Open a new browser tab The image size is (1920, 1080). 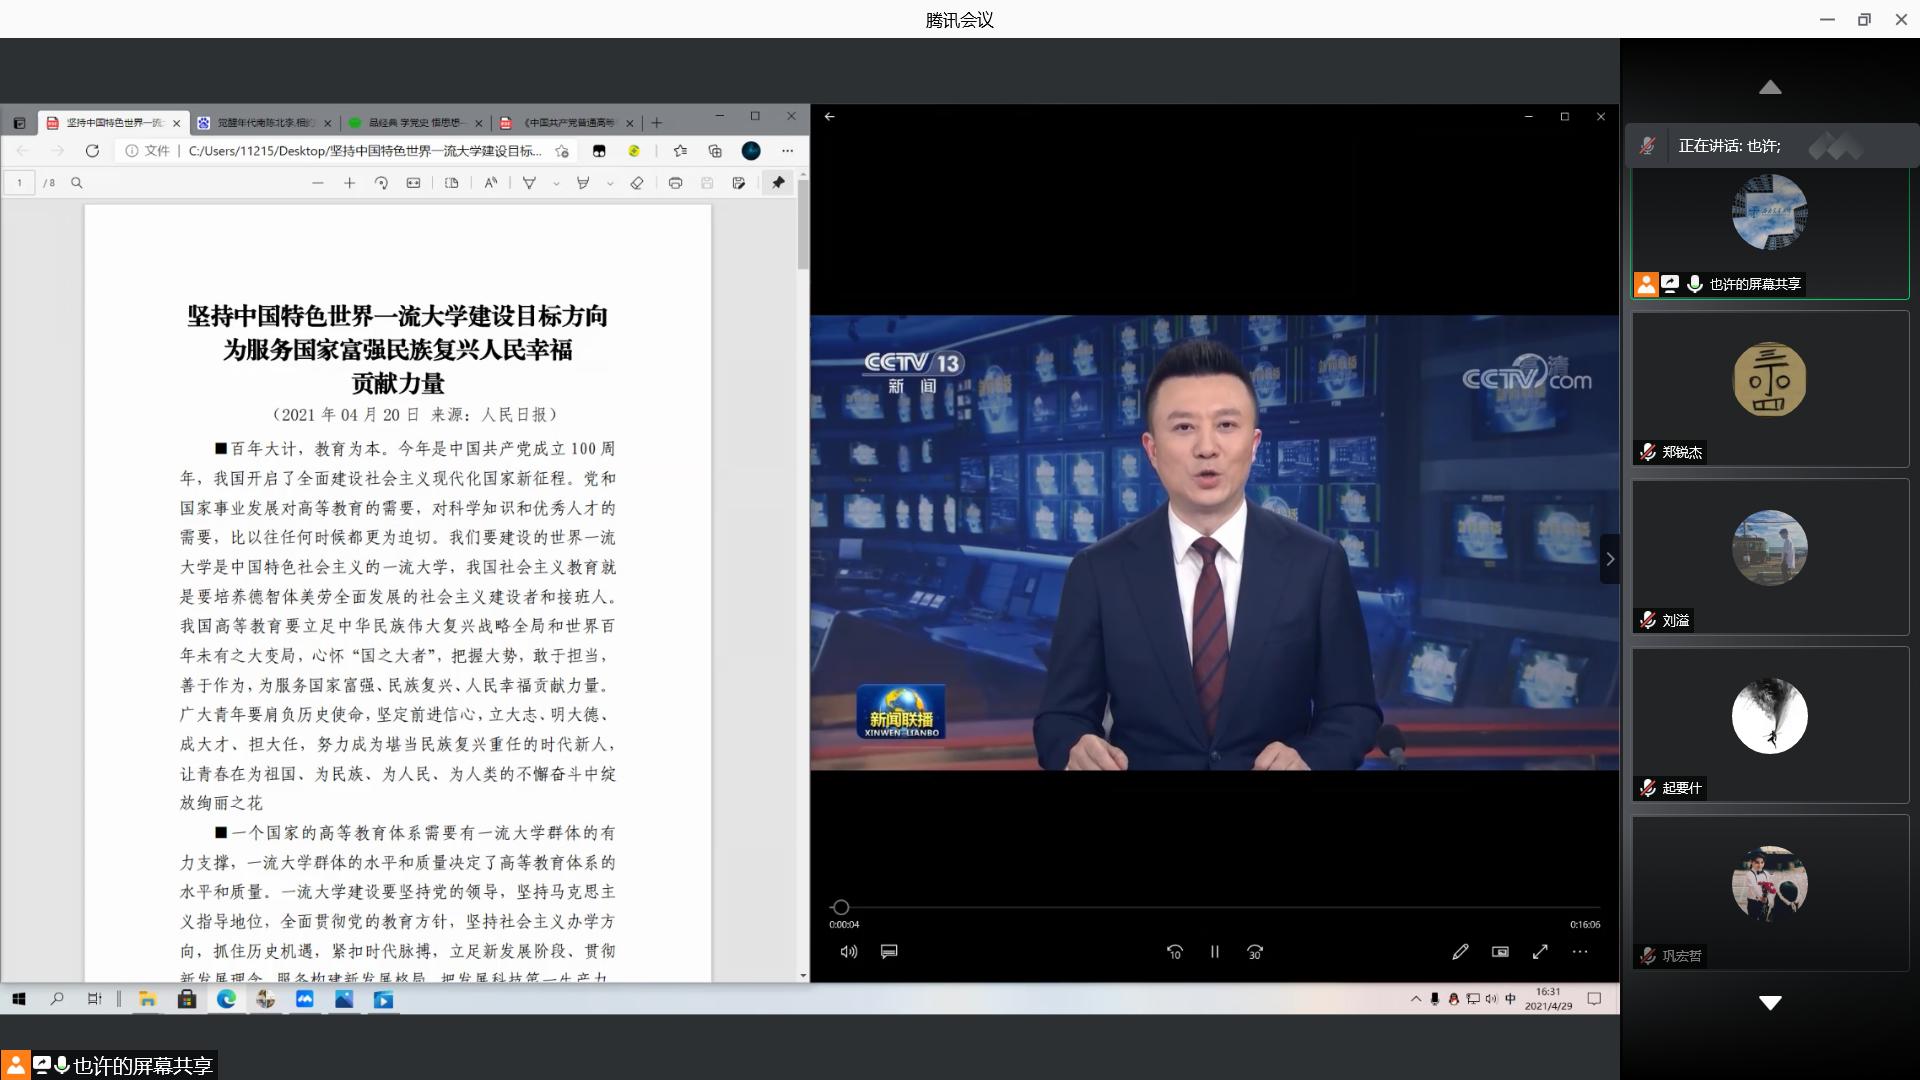pyautogui.click(x=657, y=123)
